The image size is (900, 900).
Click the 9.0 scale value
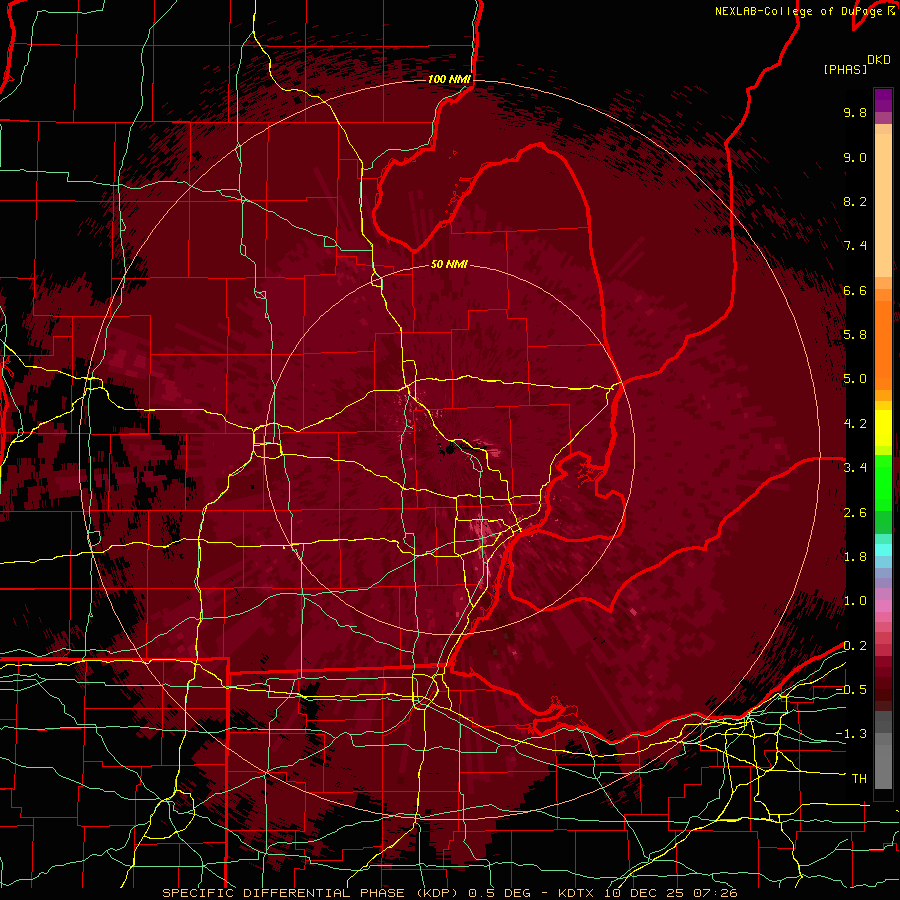pyautogui.click(x=855, y=157)
